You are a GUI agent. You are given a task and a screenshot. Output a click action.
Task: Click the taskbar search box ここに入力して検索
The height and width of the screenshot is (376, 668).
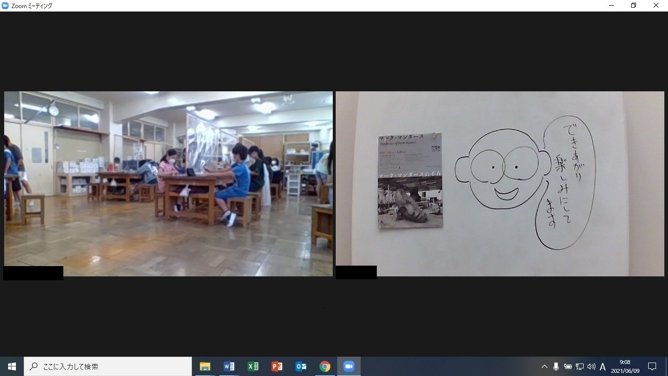tap(108, 366)
